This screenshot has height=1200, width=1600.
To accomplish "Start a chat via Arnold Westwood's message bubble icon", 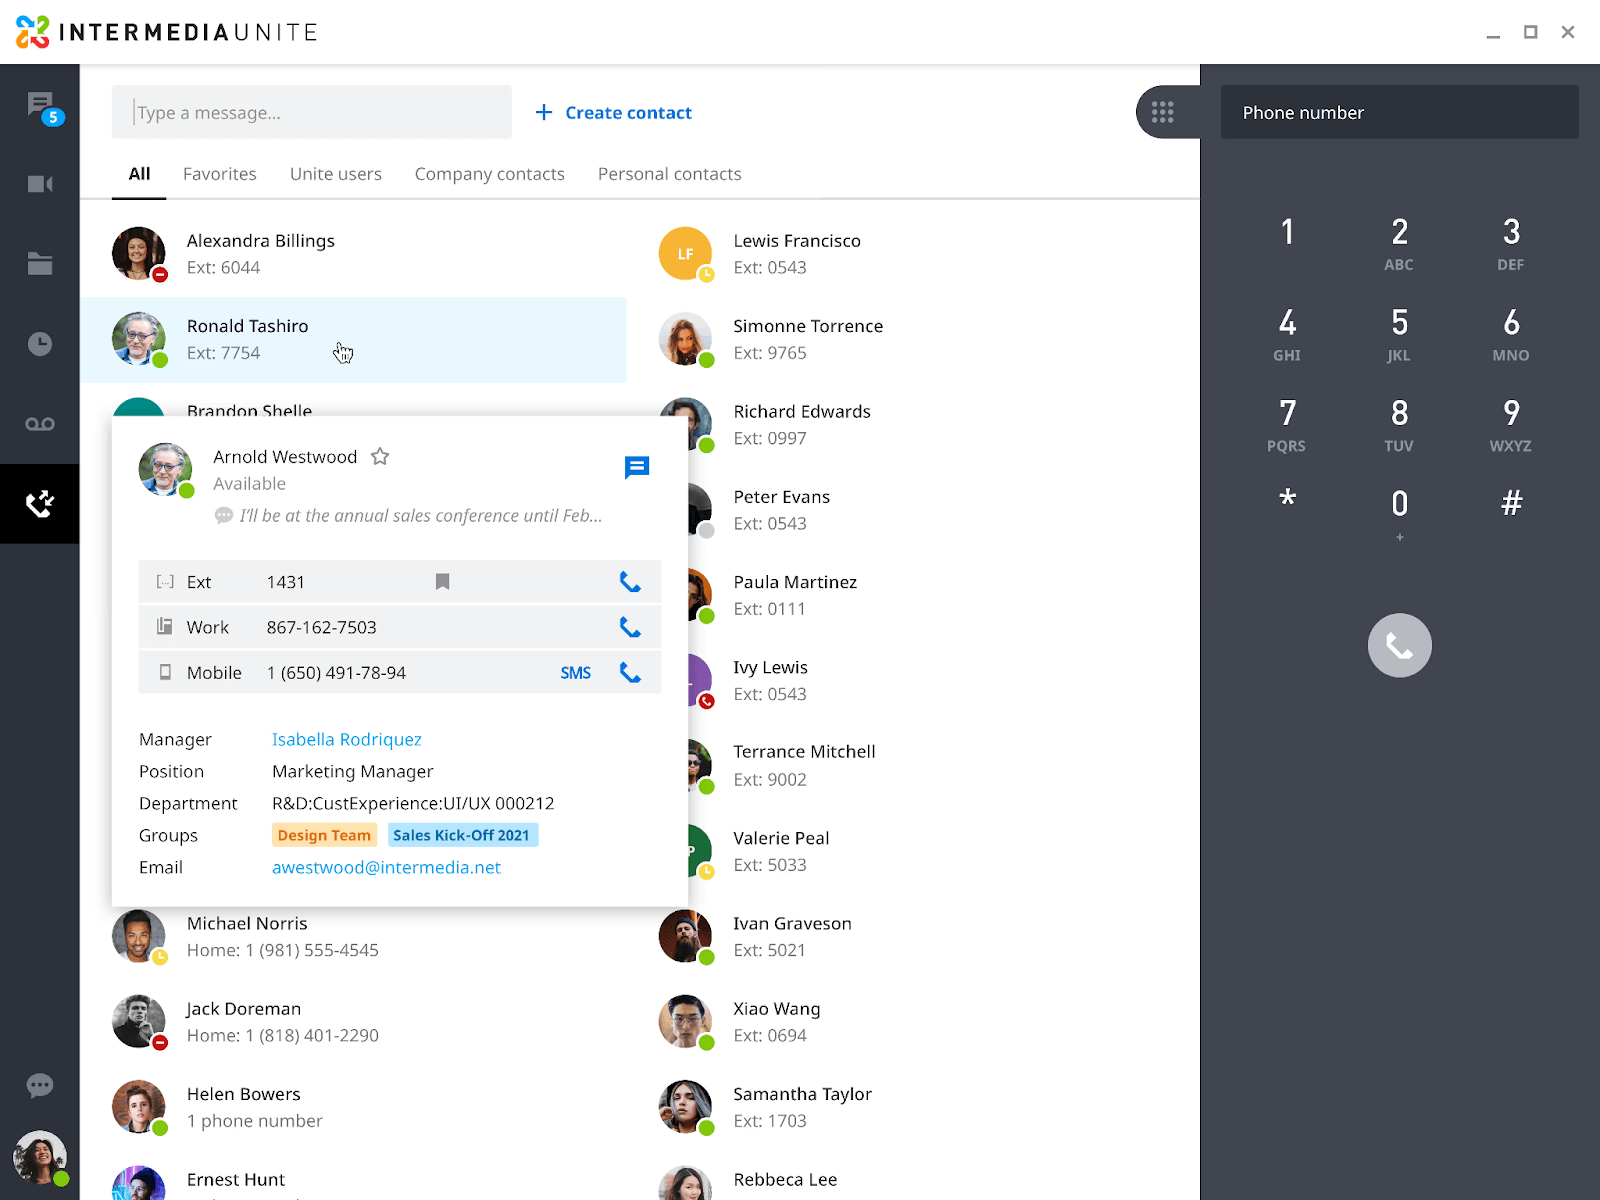I will click(637, 467).
